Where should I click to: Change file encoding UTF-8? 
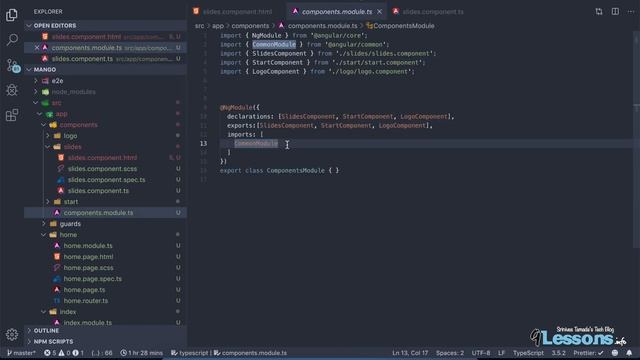[x=481, y=353]
